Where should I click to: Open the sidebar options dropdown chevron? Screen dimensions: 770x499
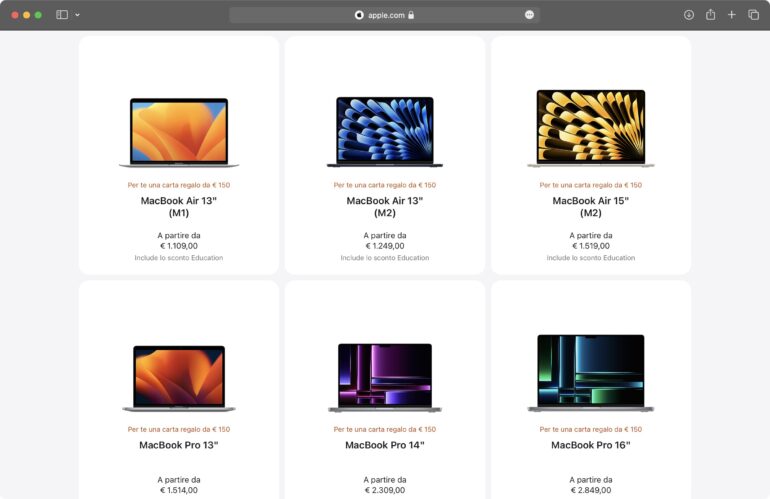(x=78, y=15)
